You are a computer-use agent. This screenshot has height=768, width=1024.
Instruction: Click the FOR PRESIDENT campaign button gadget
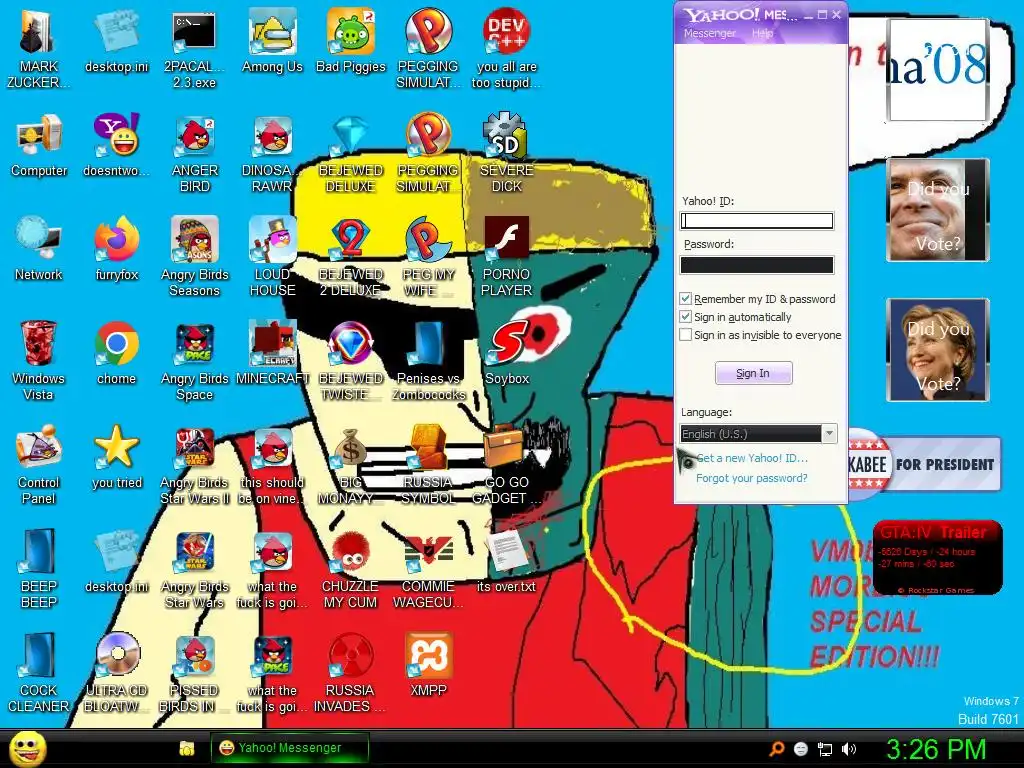[x=924, y=464]
